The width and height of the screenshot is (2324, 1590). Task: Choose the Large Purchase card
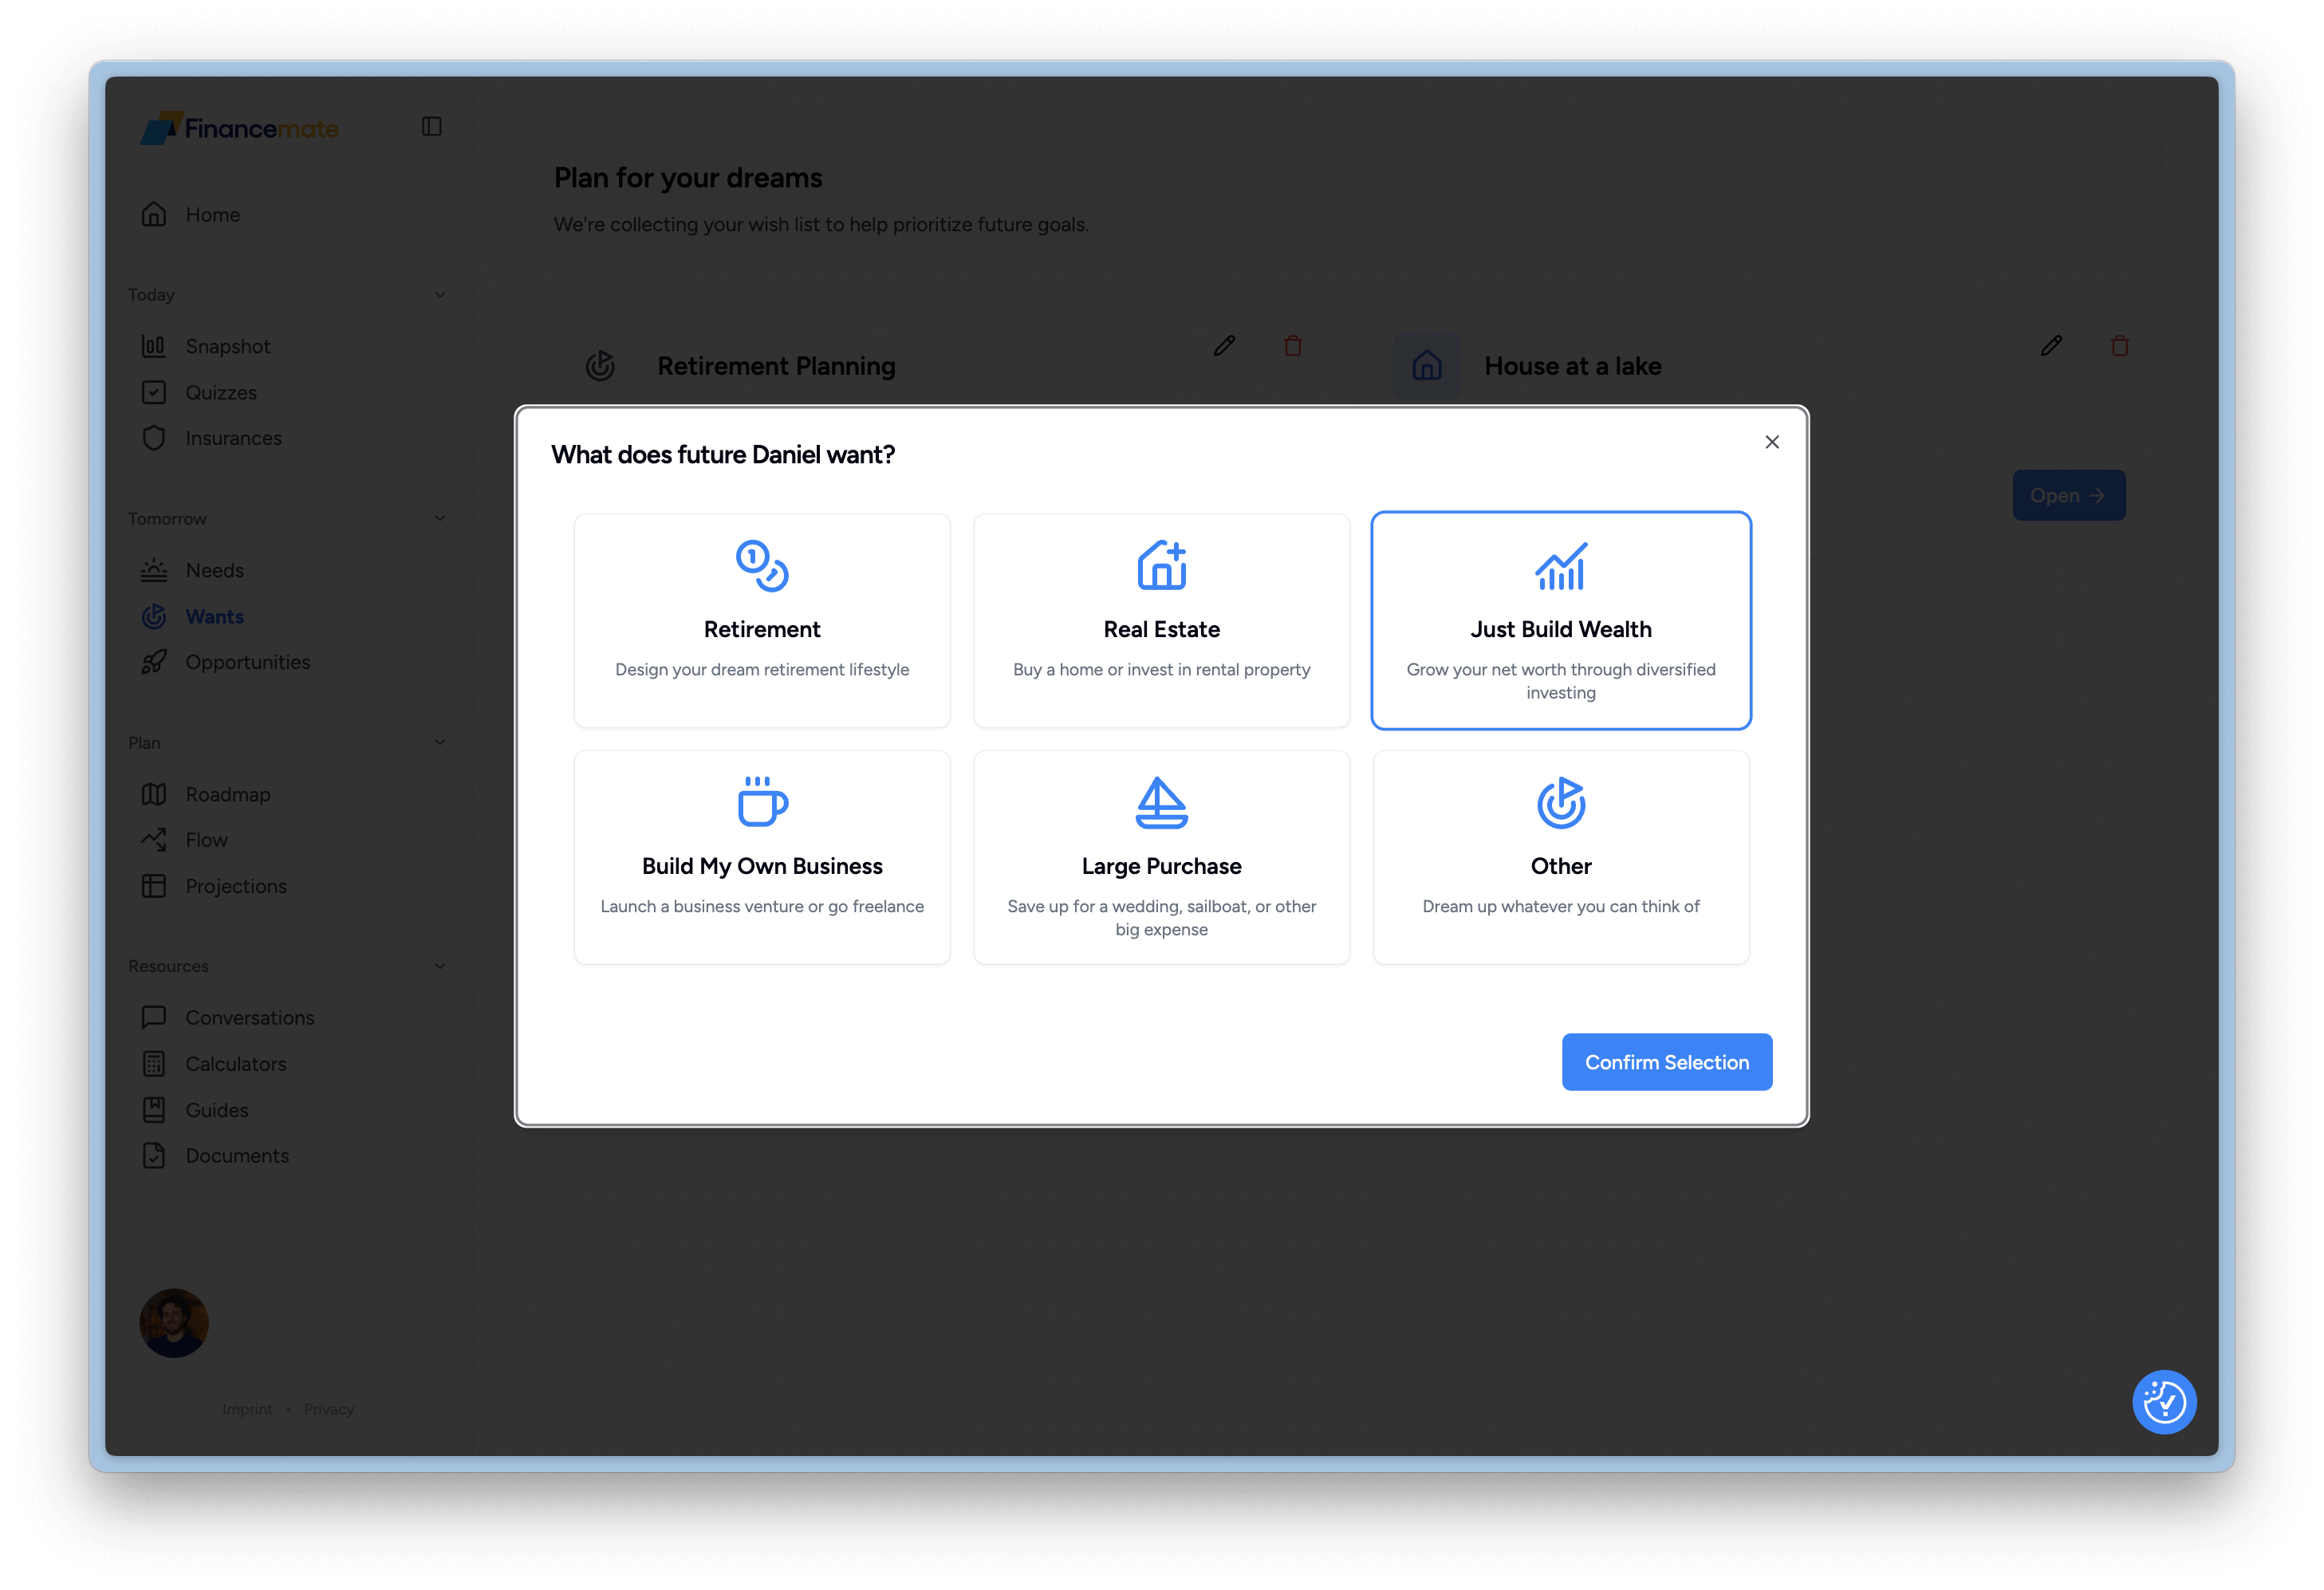(x=1161, y=857)
